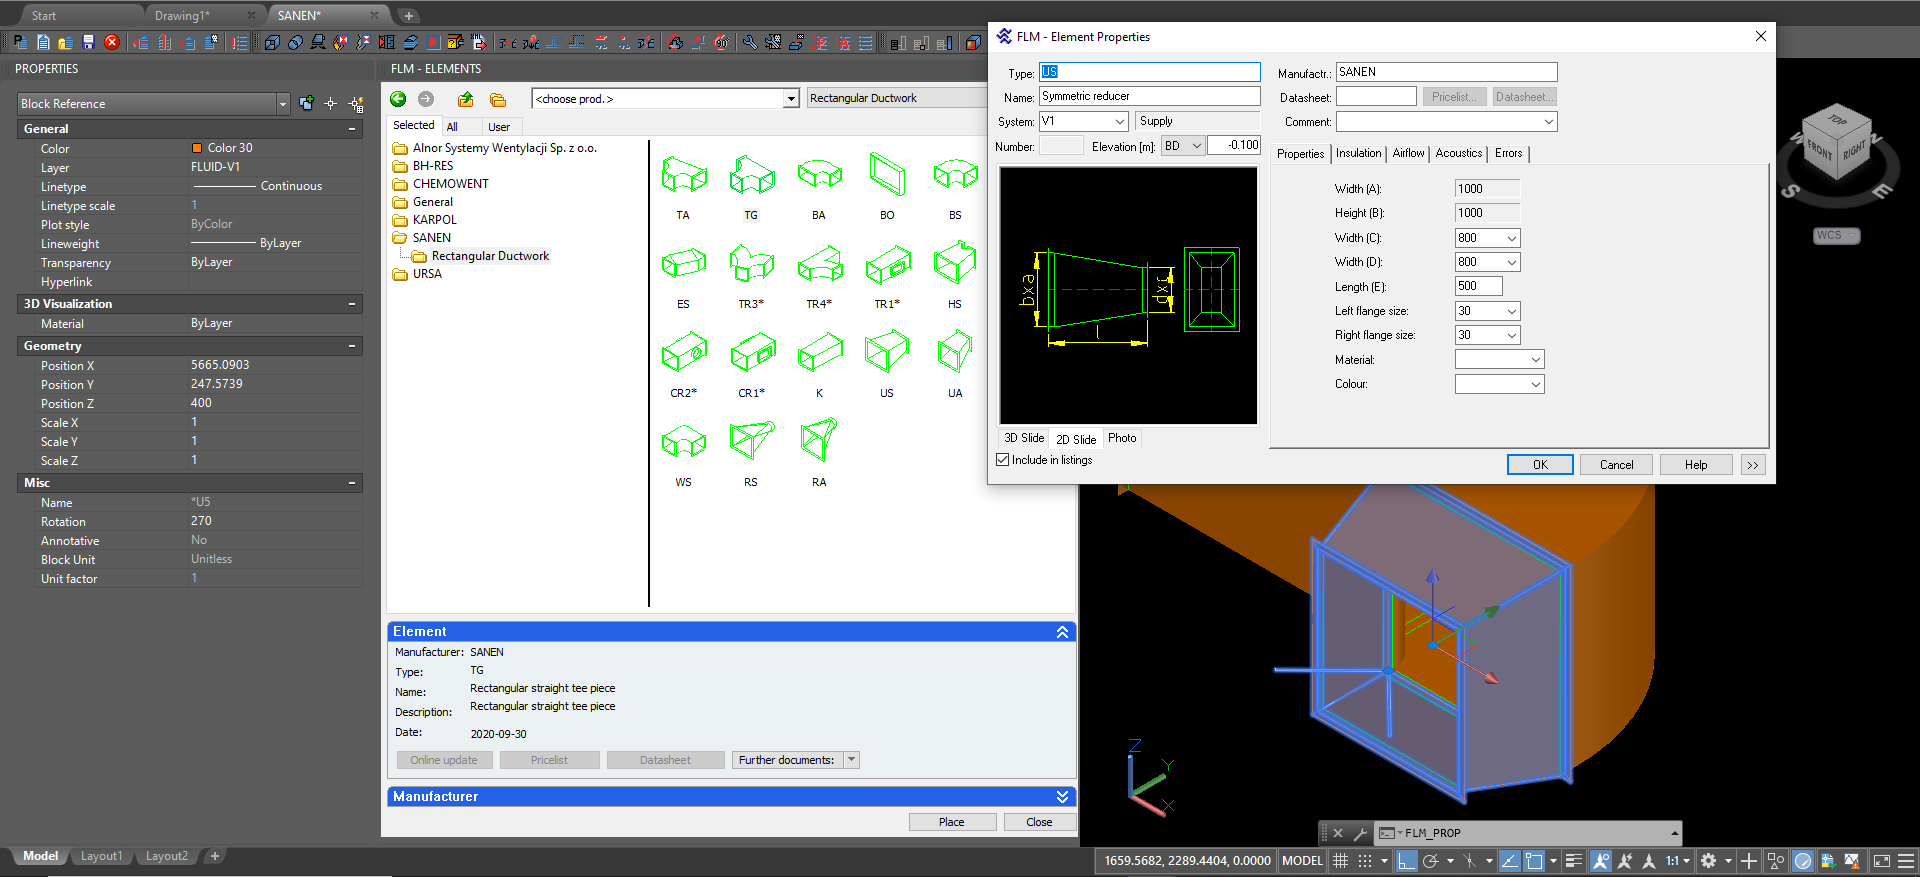1920x877 pixels.
Task: Open the System V1 dropdown
Action: (1119, 121)
